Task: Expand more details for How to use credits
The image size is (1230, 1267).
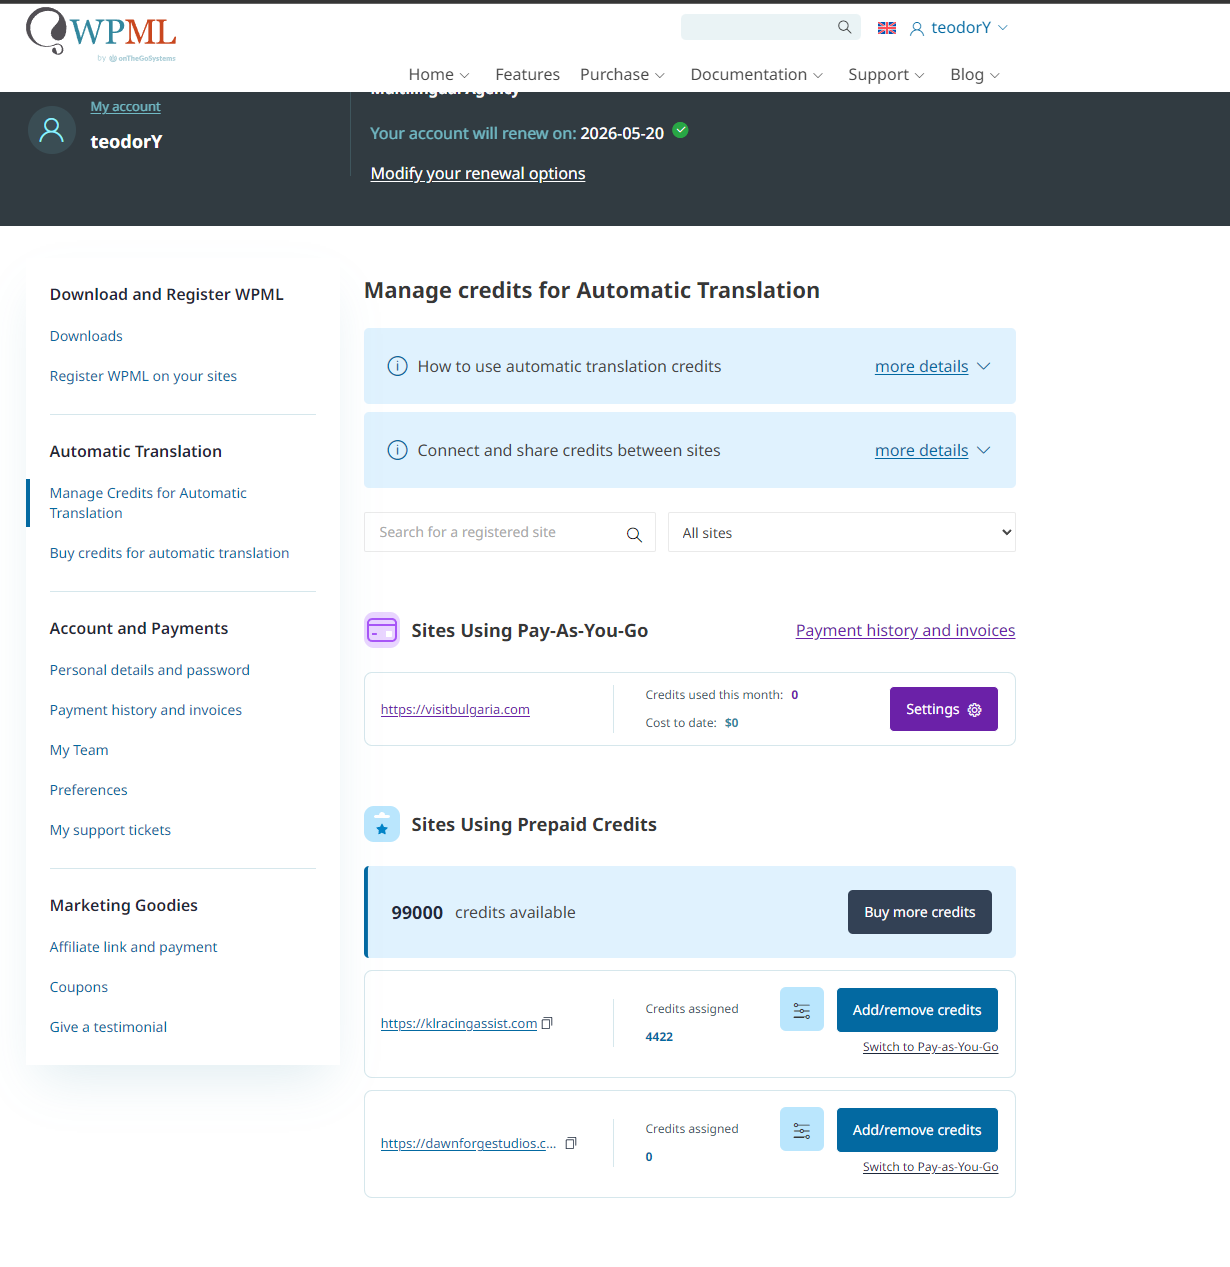Action: point(932,366)
